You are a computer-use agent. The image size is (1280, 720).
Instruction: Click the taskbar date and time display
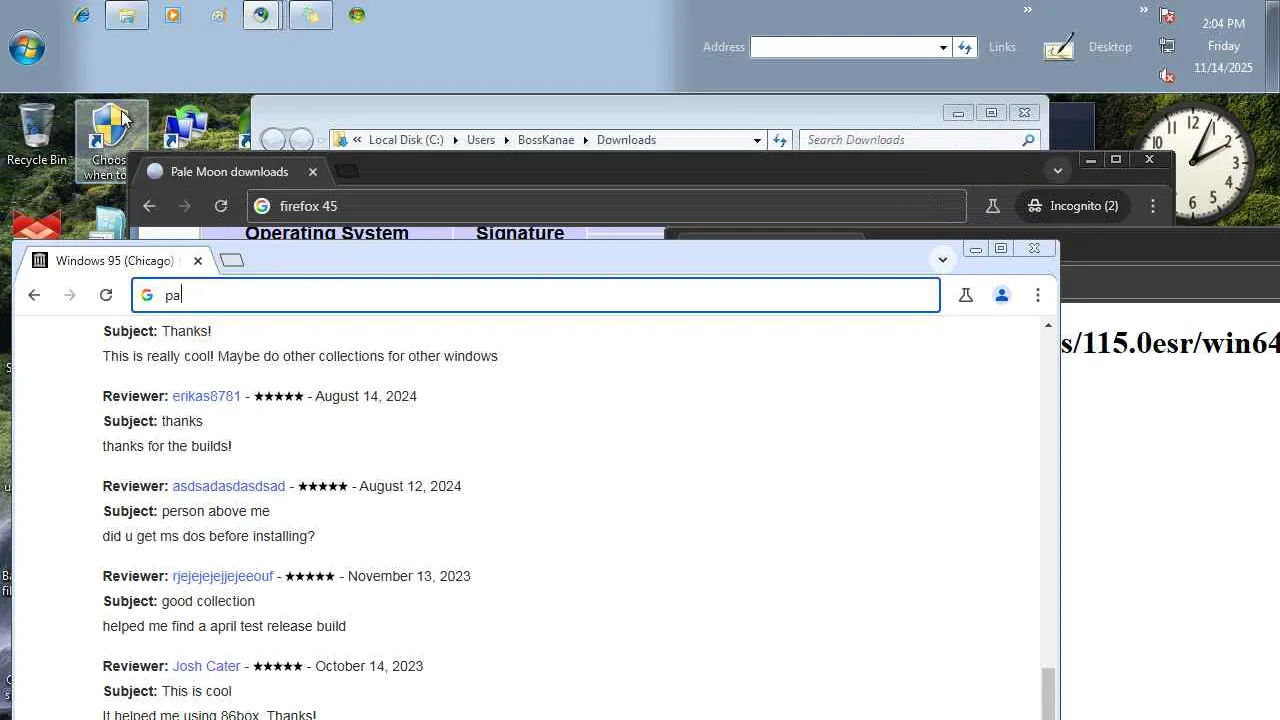coord(1223,46)
